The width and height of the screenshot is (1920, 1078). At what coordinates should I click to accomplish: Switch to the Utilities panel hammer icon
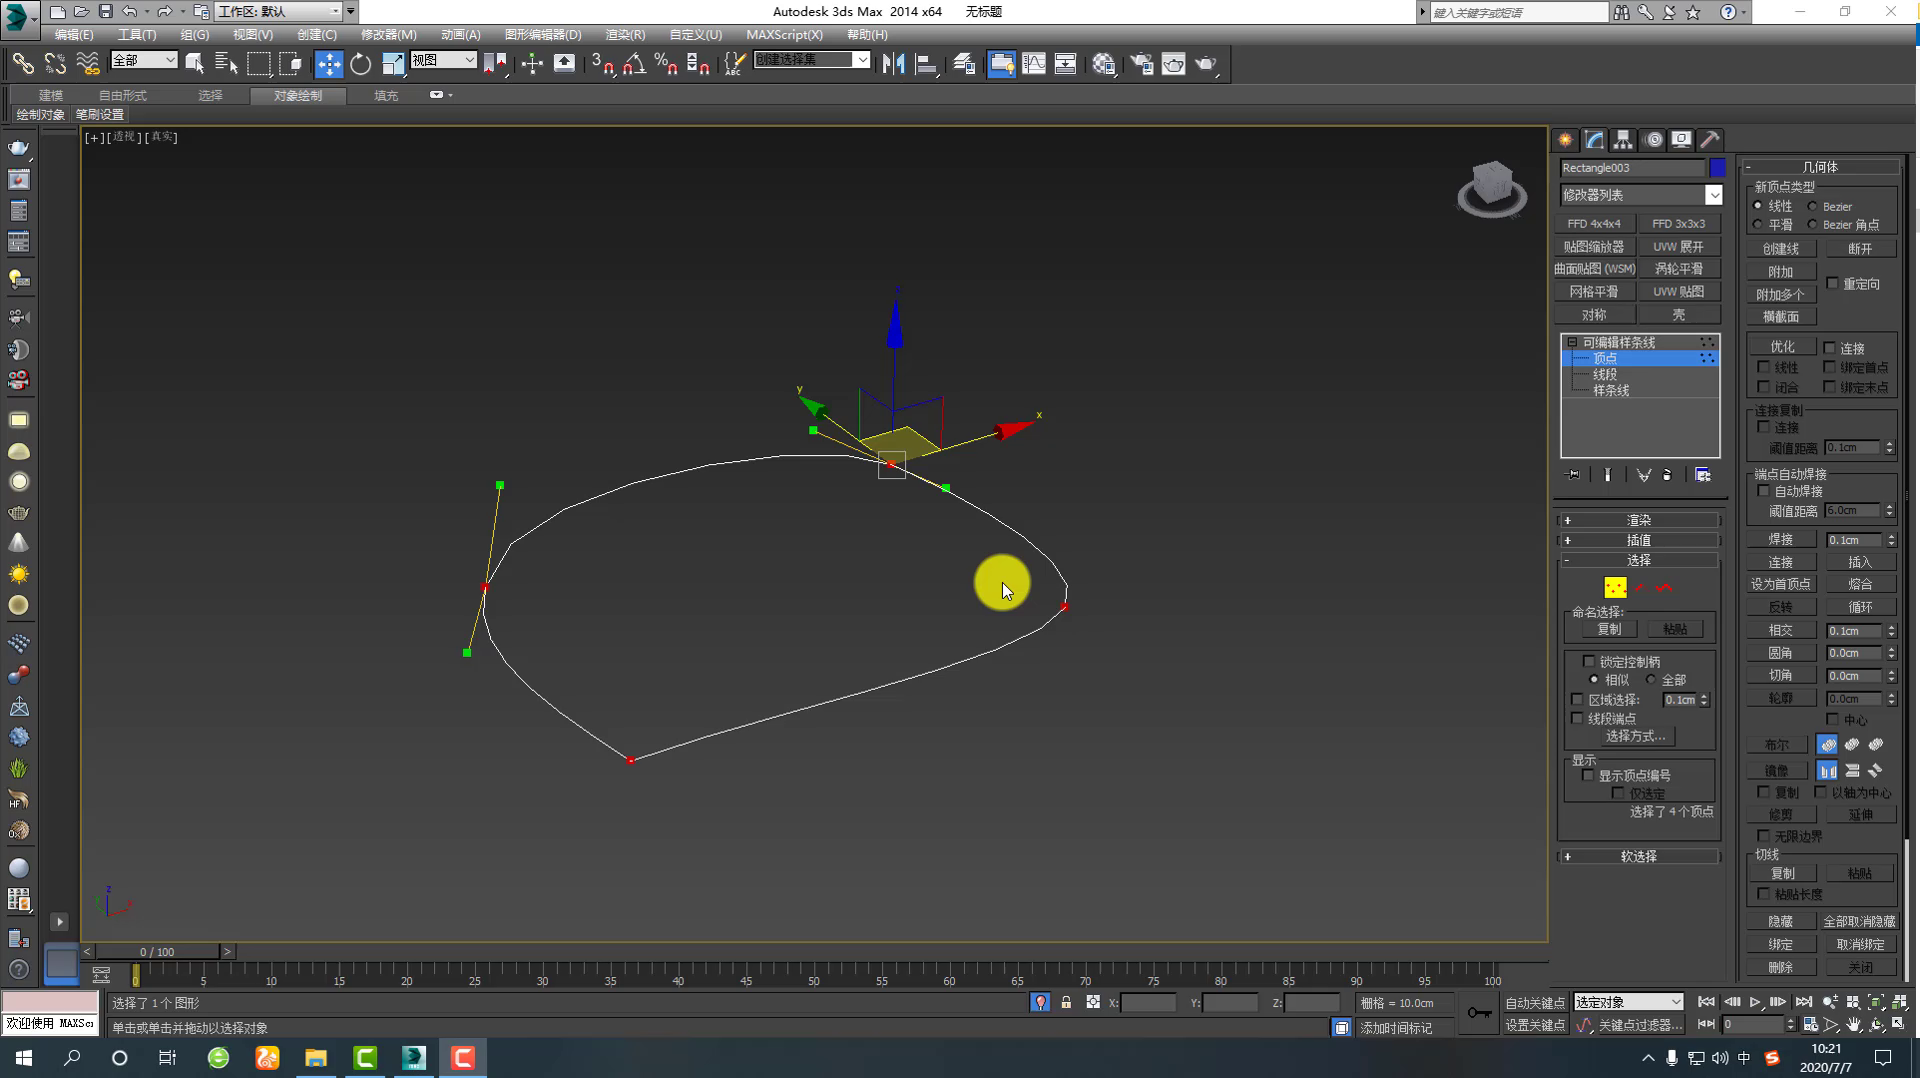click(1710, 140)
